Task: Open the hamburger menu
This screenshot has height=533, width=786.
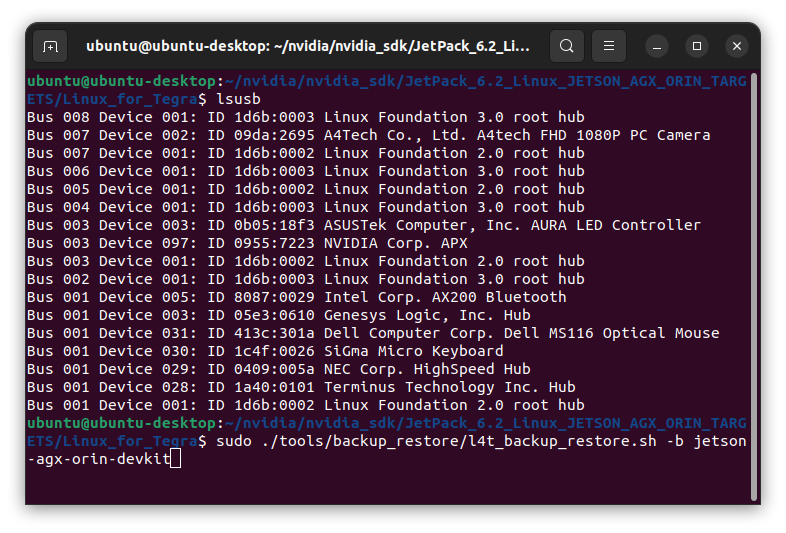Action: click(609, 46)
